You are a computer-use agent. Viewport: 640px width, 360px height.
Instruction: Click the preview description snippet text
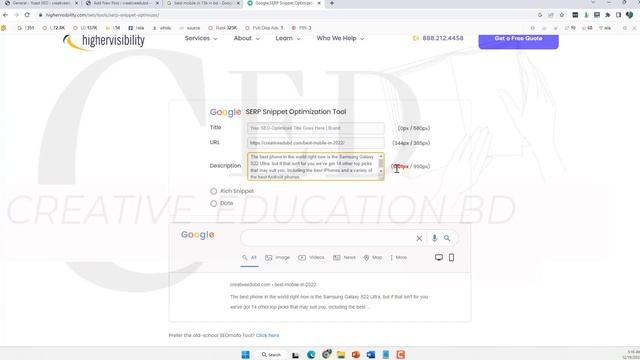click(x=329, y=302)
